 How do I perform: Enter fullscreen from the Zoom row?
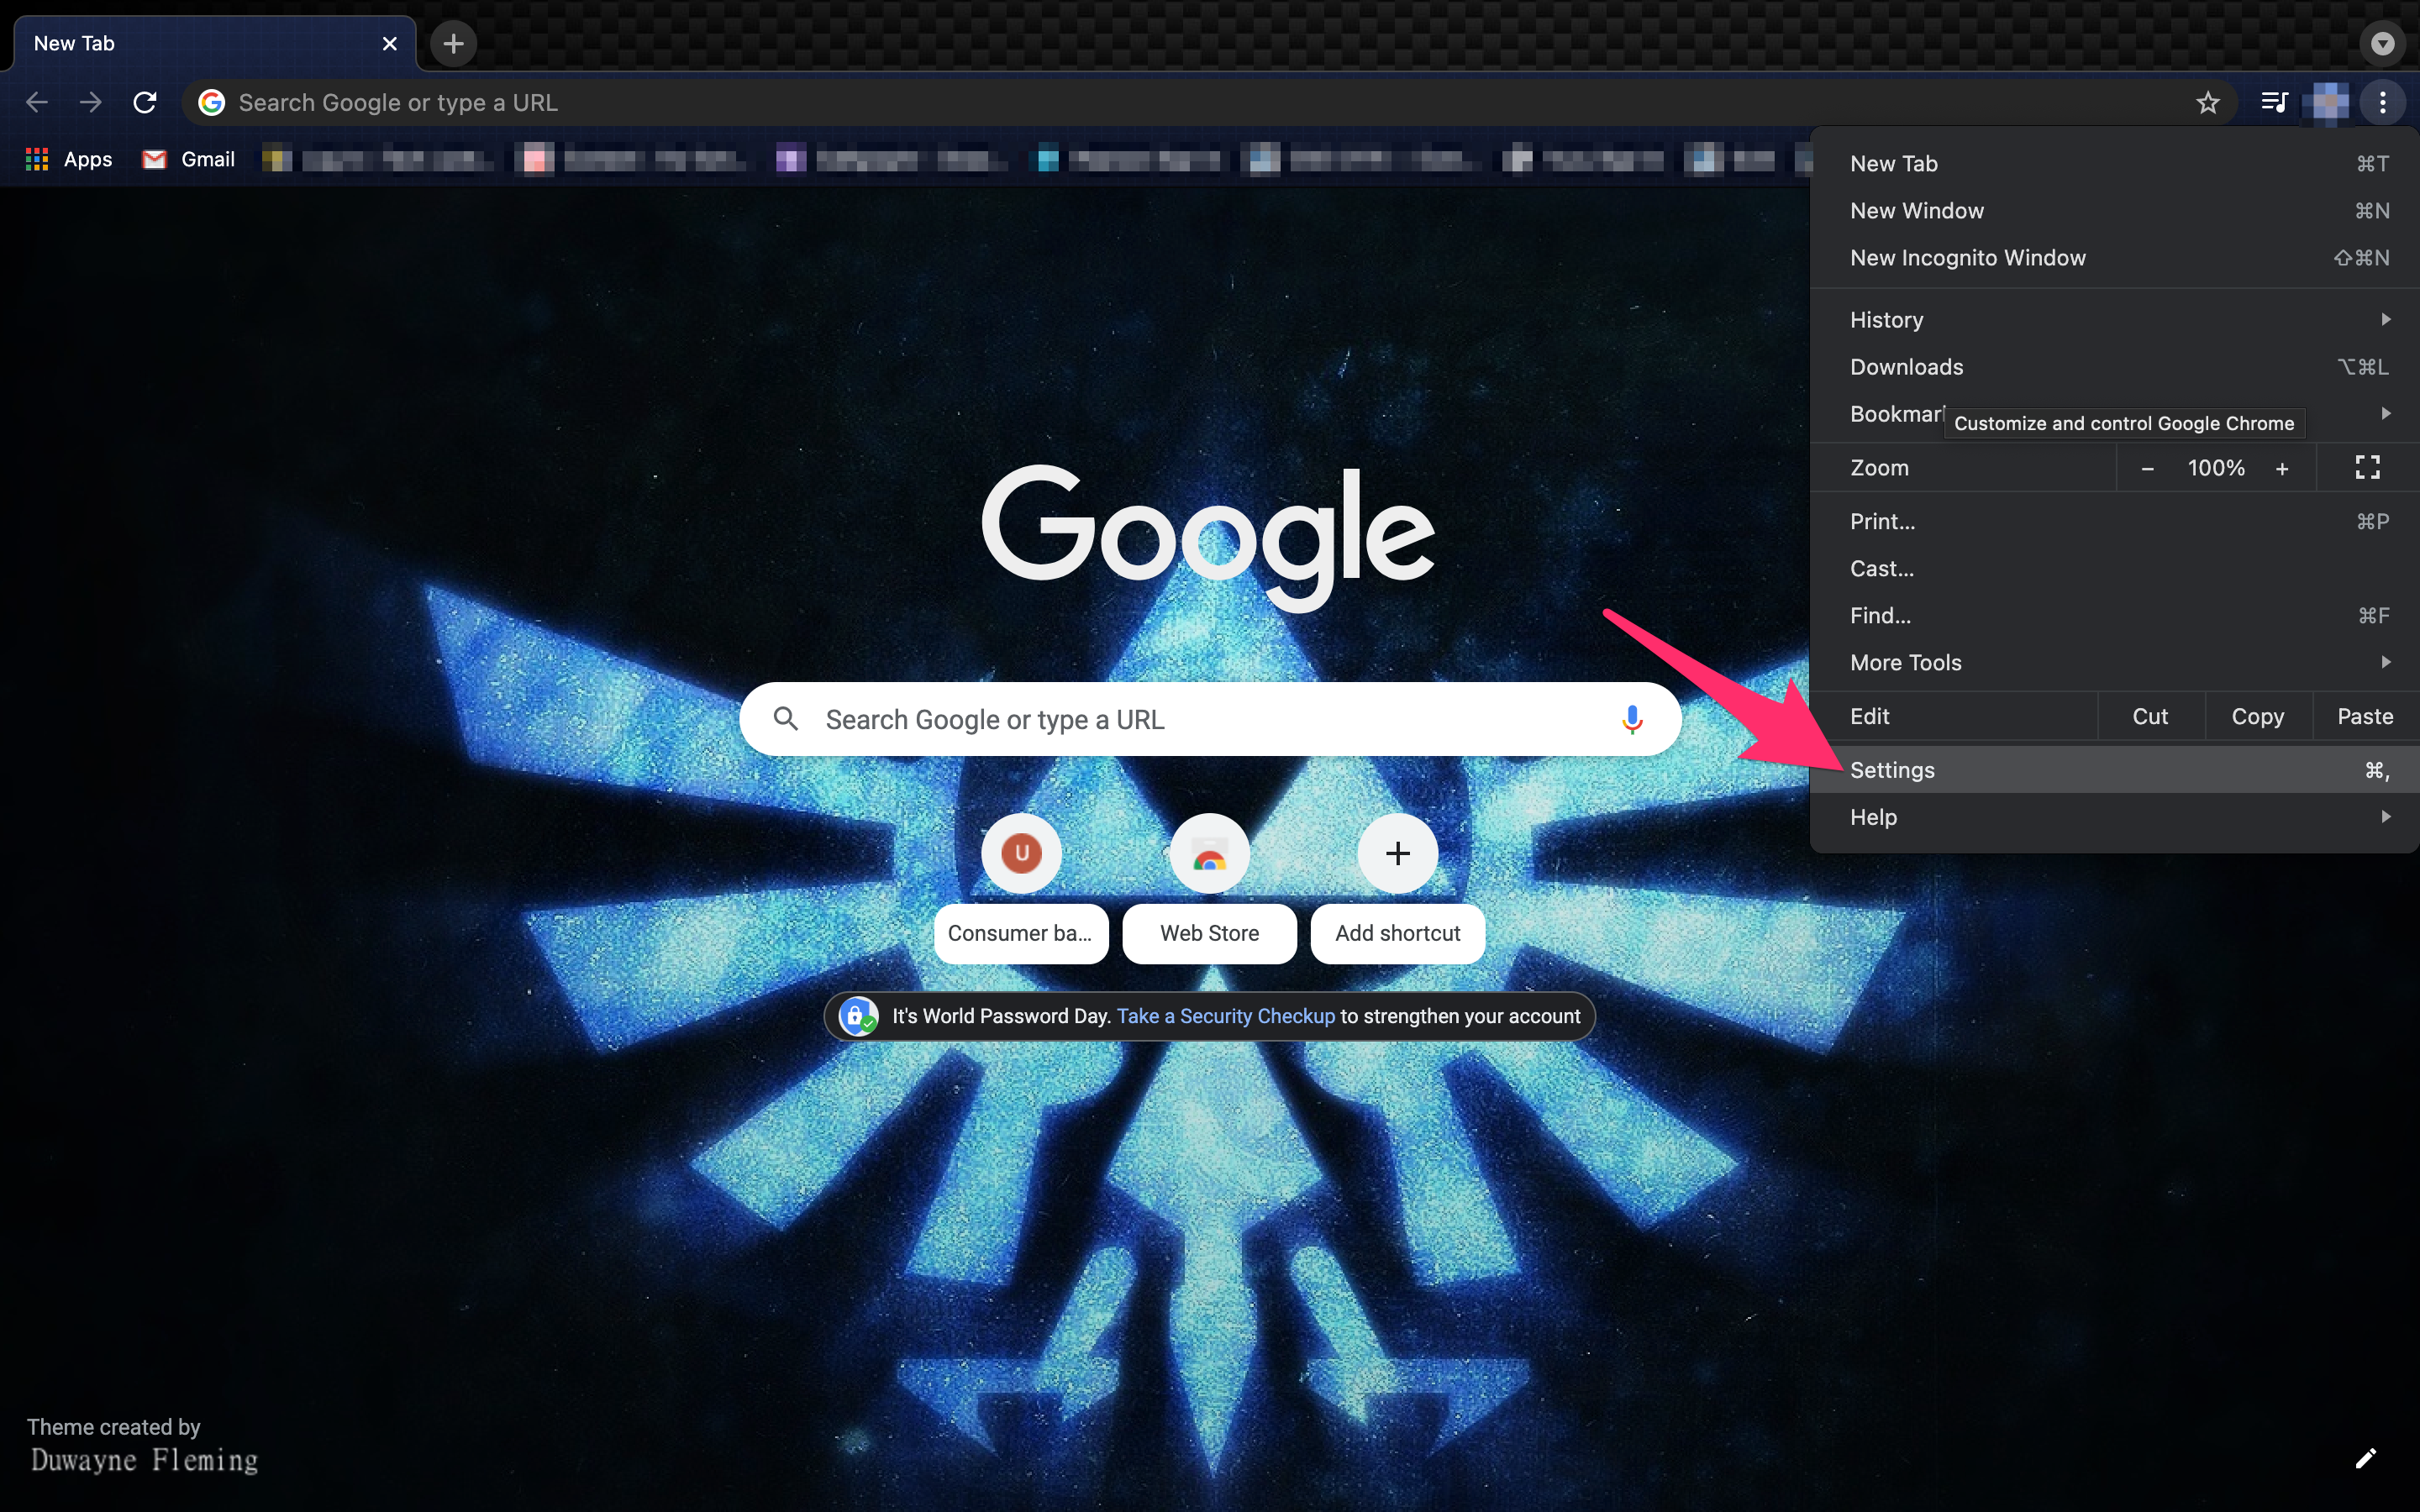2367,467
